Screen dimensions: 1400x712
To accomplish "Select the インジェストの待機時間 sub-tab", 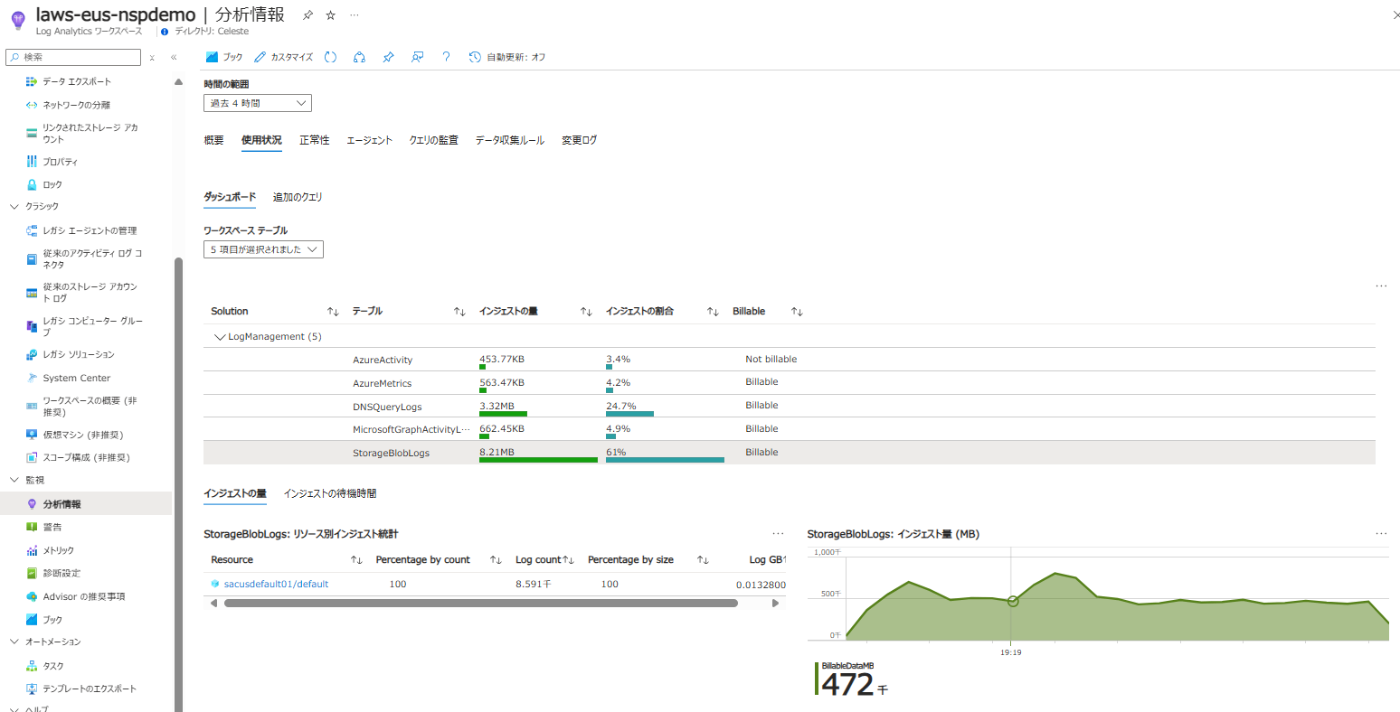I will [330, 493].
